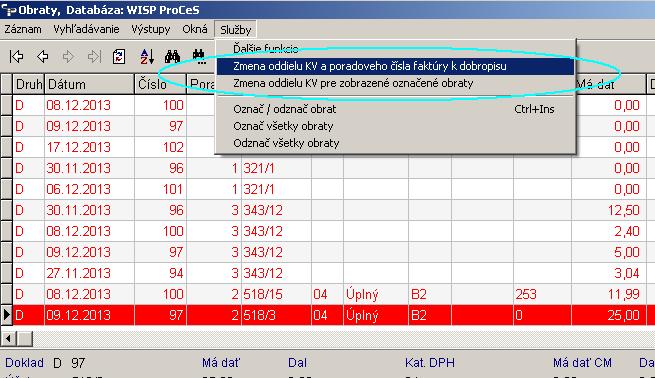Screen dimensions: 655x378
Task: Go to the first record icon
Action: coord(16,56)
